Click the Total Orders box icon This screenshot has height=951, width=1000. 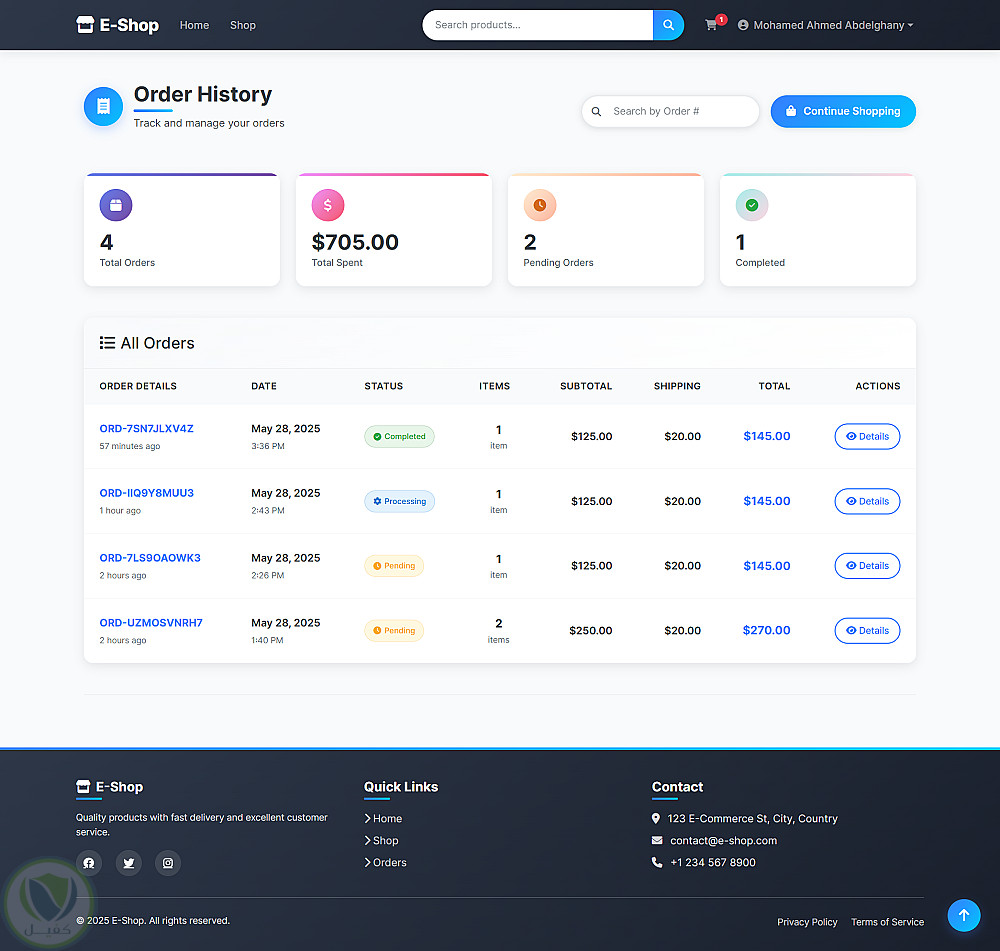tap(116, 205)
